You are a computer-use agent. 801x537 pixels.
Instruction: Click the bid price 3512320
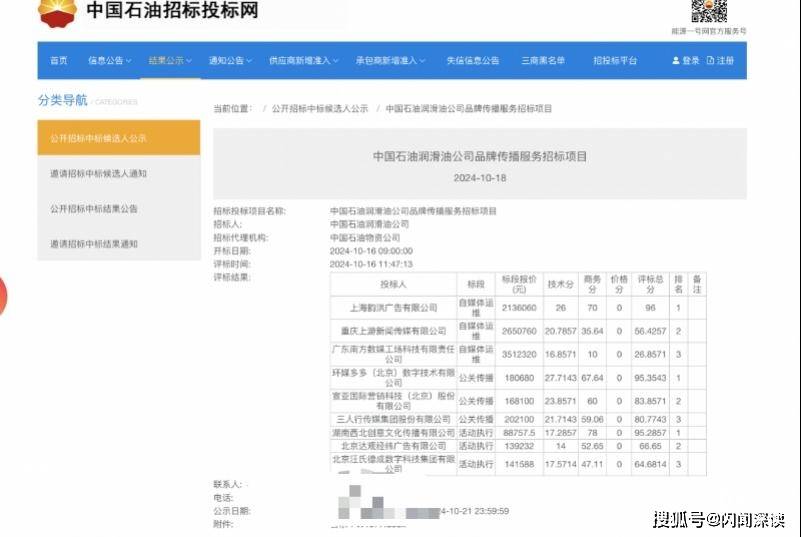(519, 354)
